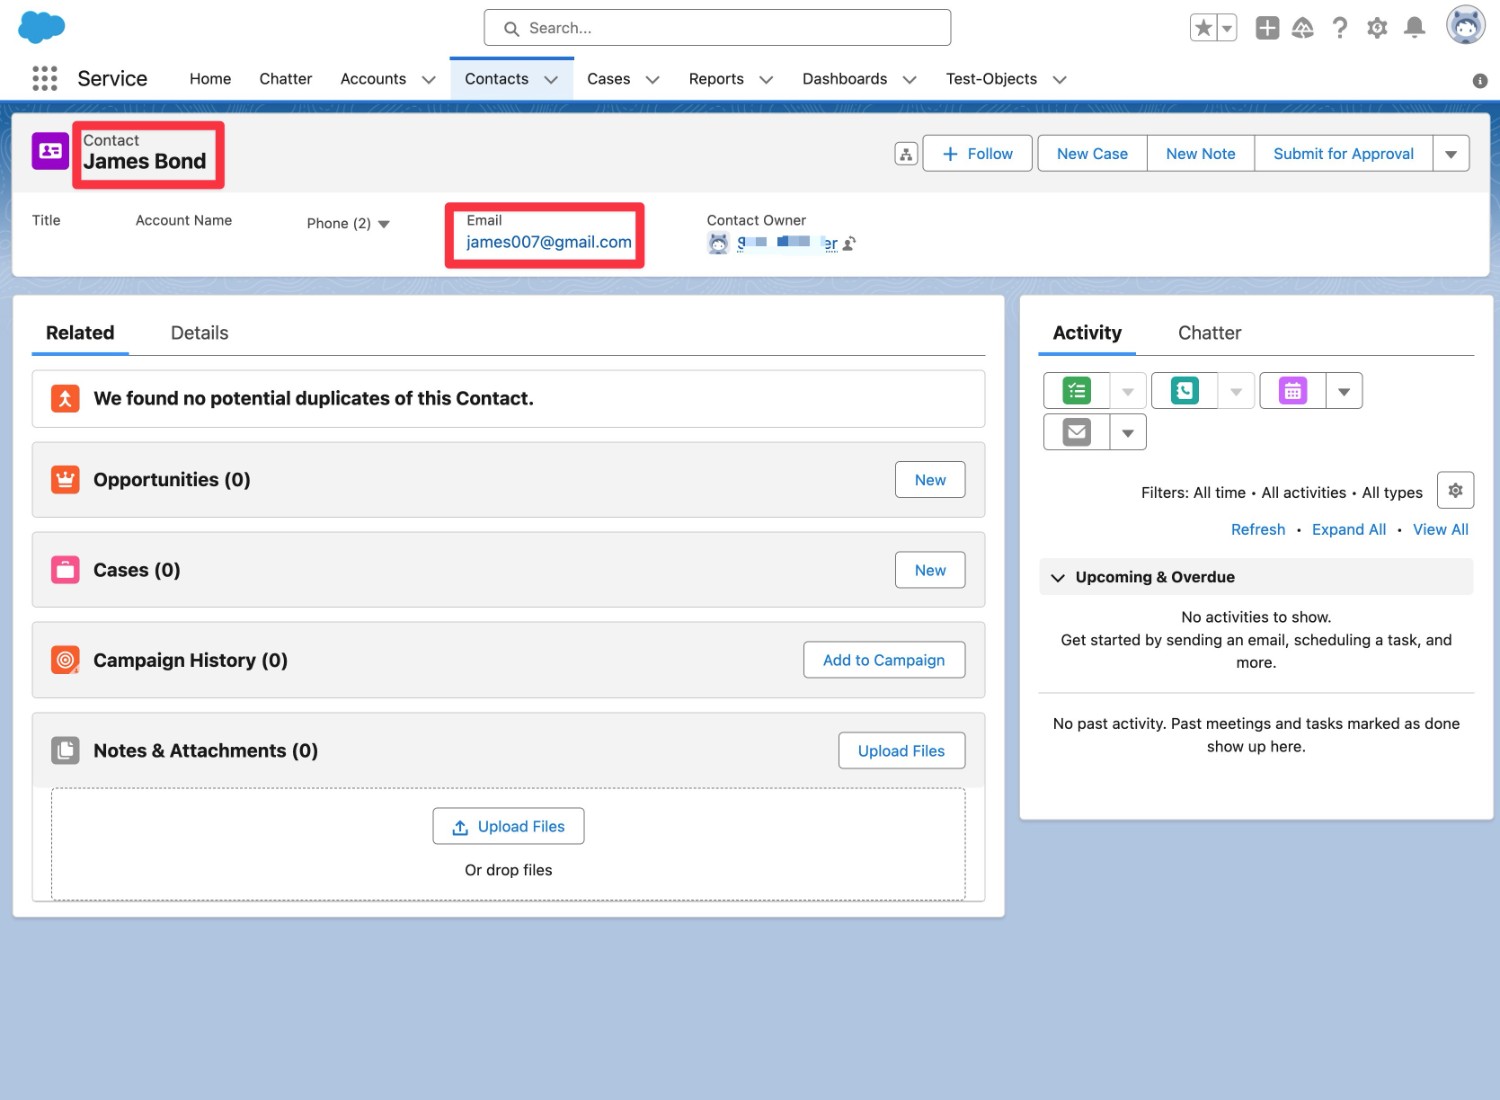
Task: Open the user profile avatar
Action: tap(1465, 26)
